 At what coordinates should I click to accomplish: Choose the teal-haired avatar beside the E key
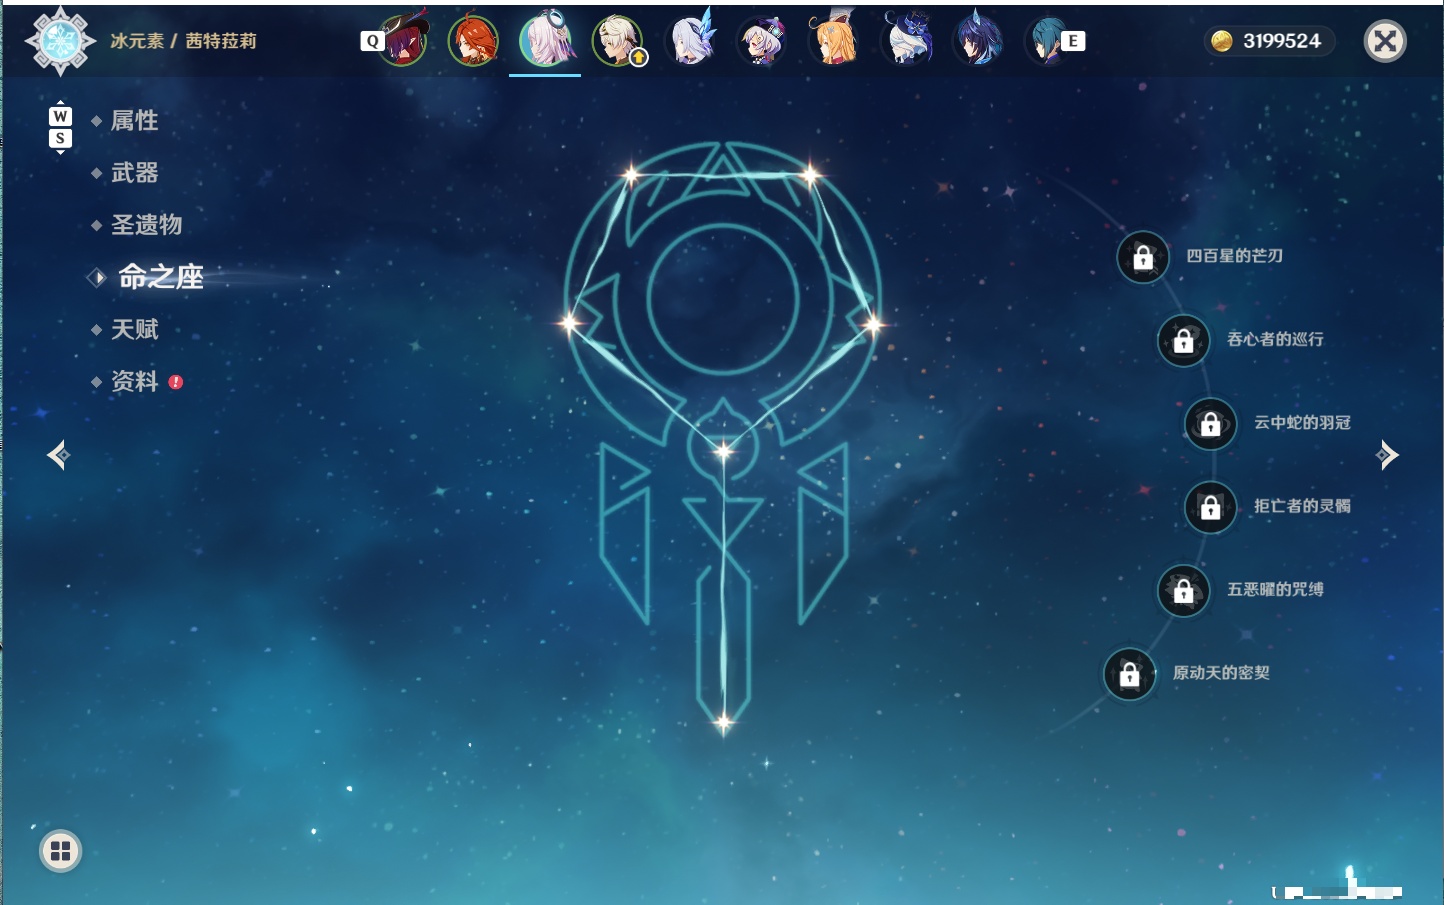click(x=1046, y=40)
